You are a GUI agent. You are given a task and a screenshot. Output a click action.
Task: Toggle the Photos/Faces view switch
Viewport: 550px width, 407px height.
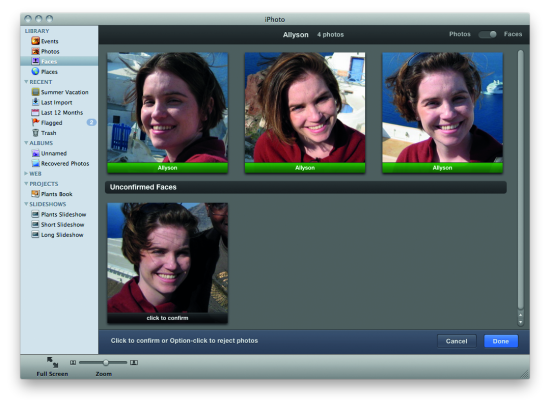click(x=487, y=34)
